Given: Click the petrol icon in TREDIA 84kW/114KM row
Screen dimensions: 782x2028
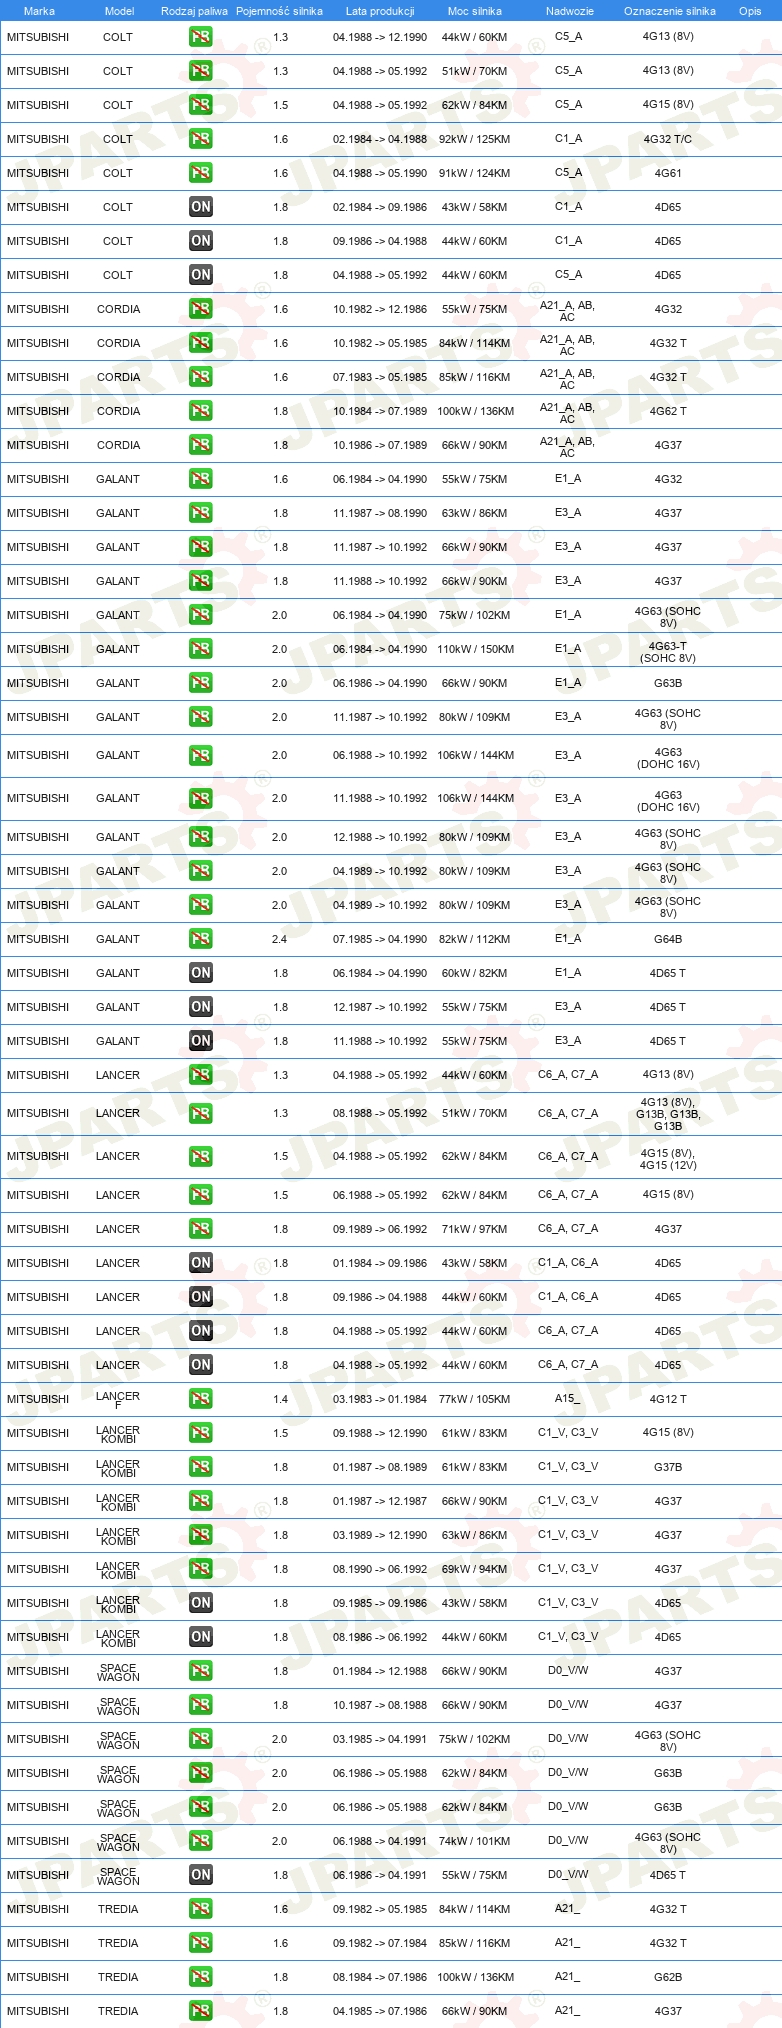Looking at the screenshot, I should (x=201, y=1909).
